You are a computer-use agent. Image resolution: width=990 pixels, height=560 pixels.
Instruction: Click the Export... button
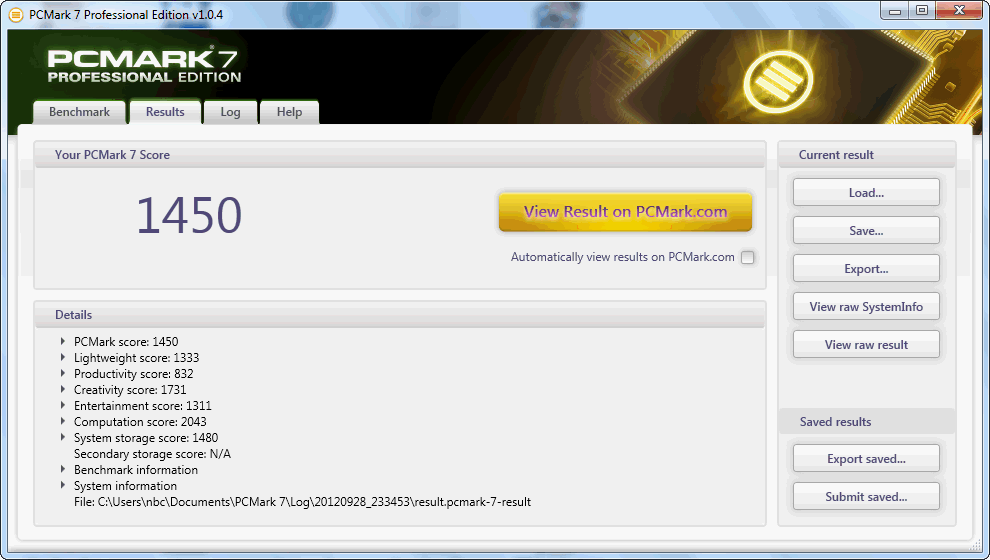pos(866,268)
